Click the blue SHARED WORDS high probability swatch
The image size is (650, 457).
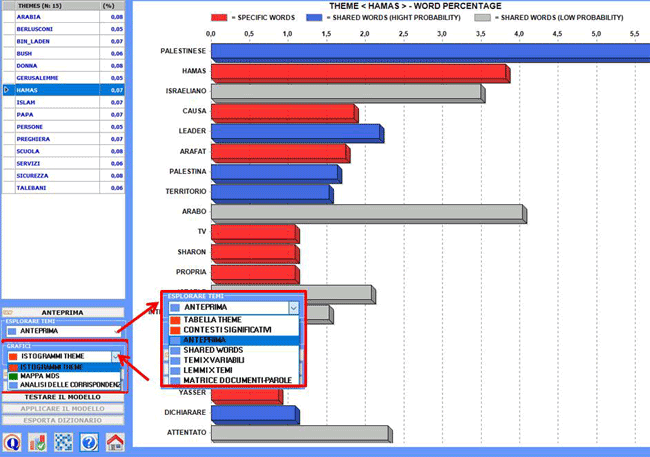[x=314, y=17]
